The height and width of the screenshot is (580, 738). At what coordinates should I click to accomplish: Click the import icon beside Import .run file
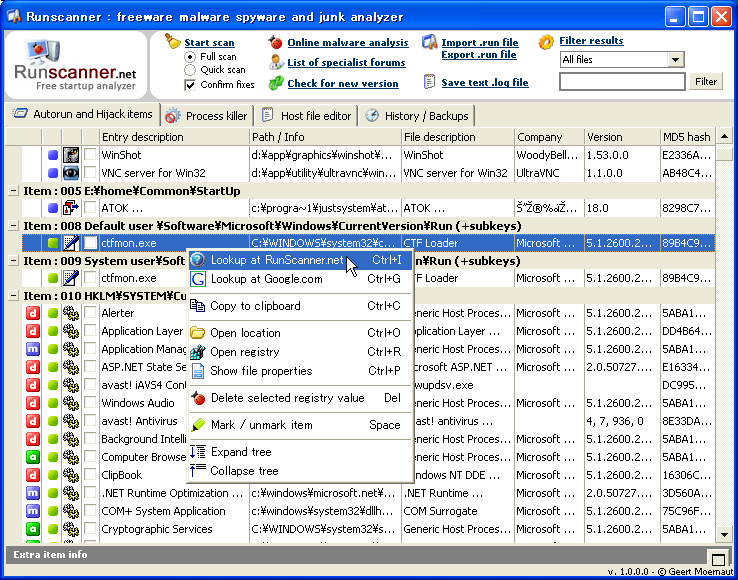(430, 42)
